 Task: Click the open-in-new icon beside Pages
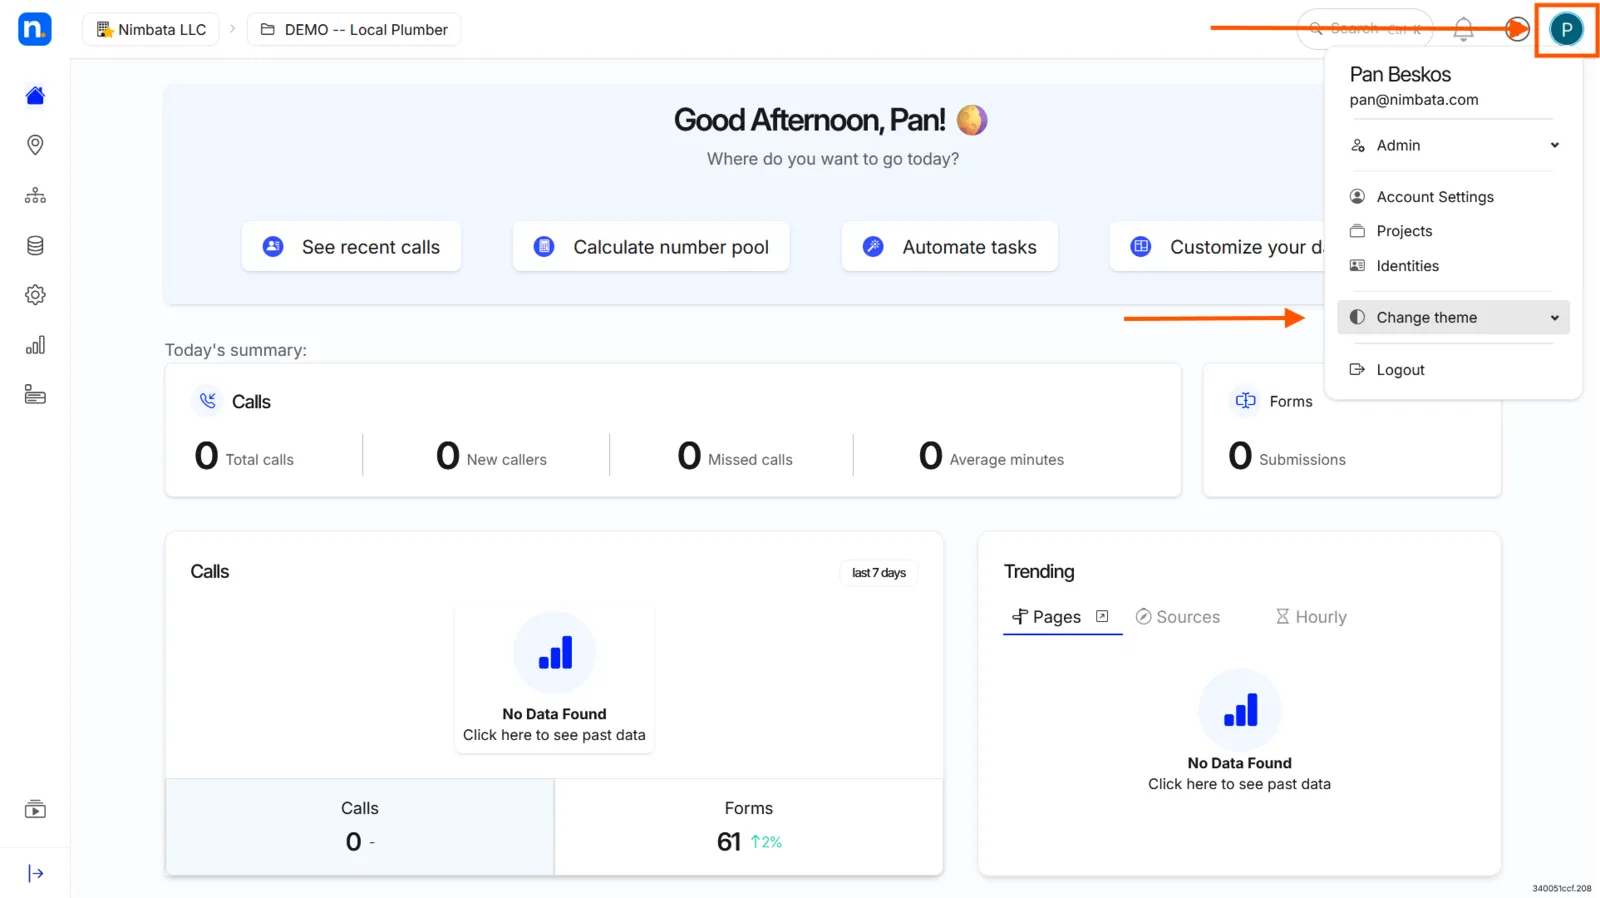pyautogui.click(x=1102, y=616)
